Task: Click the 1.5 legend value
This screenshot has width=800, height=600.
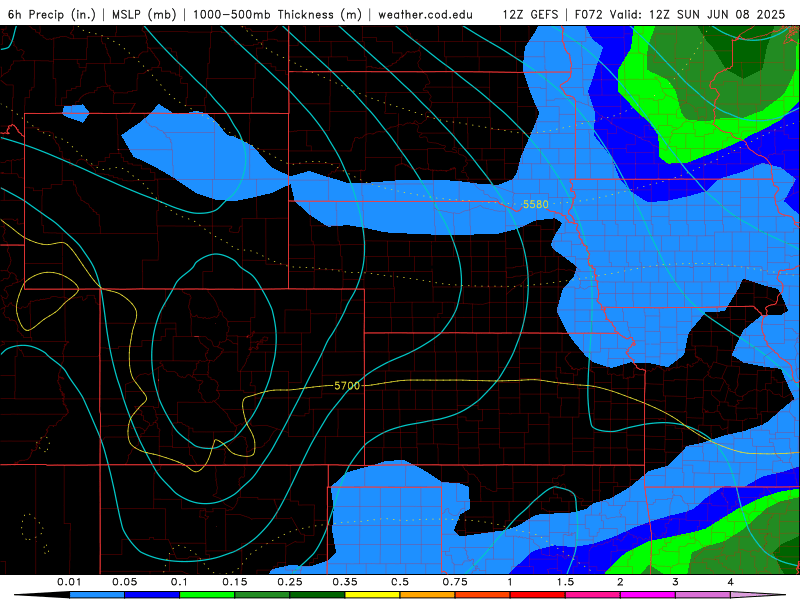Action: pos(565,582)
